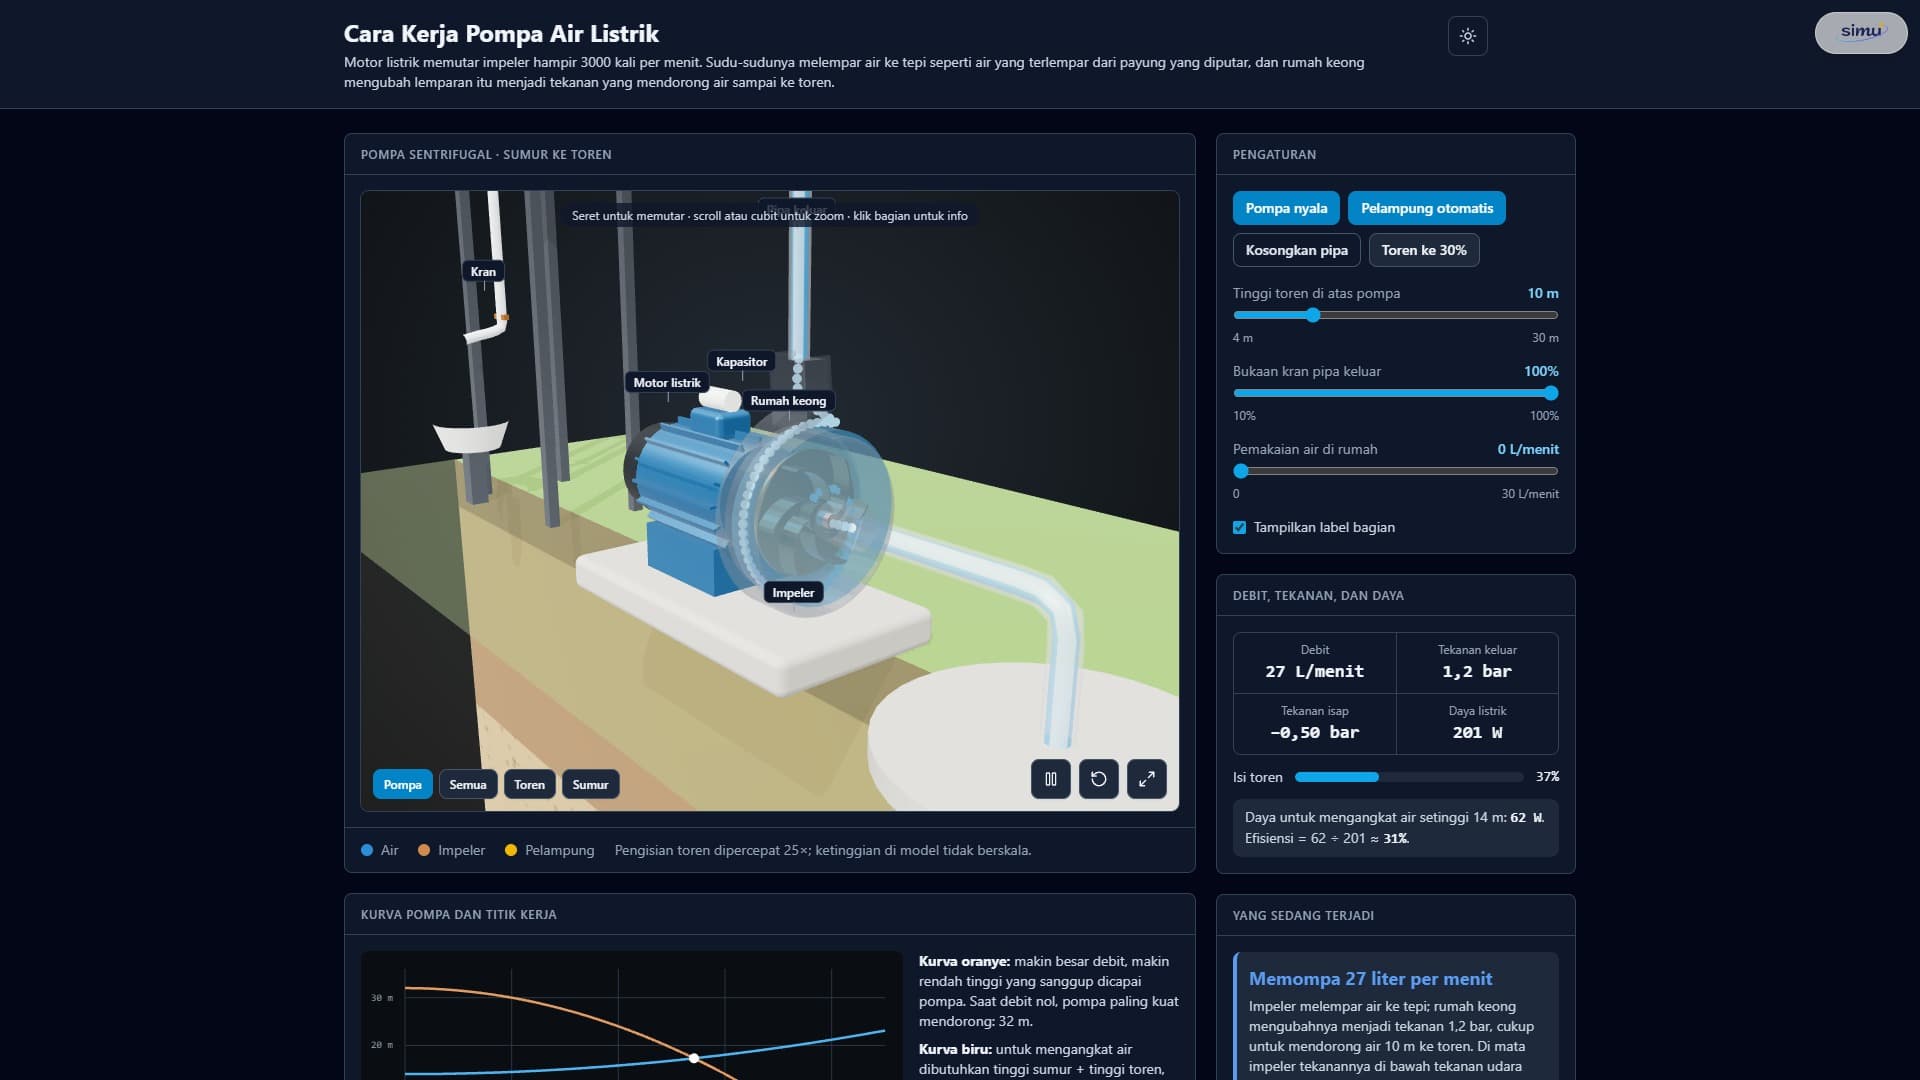Click the Cara Kerja Pompa Air Listrik title

click(501, 34)
